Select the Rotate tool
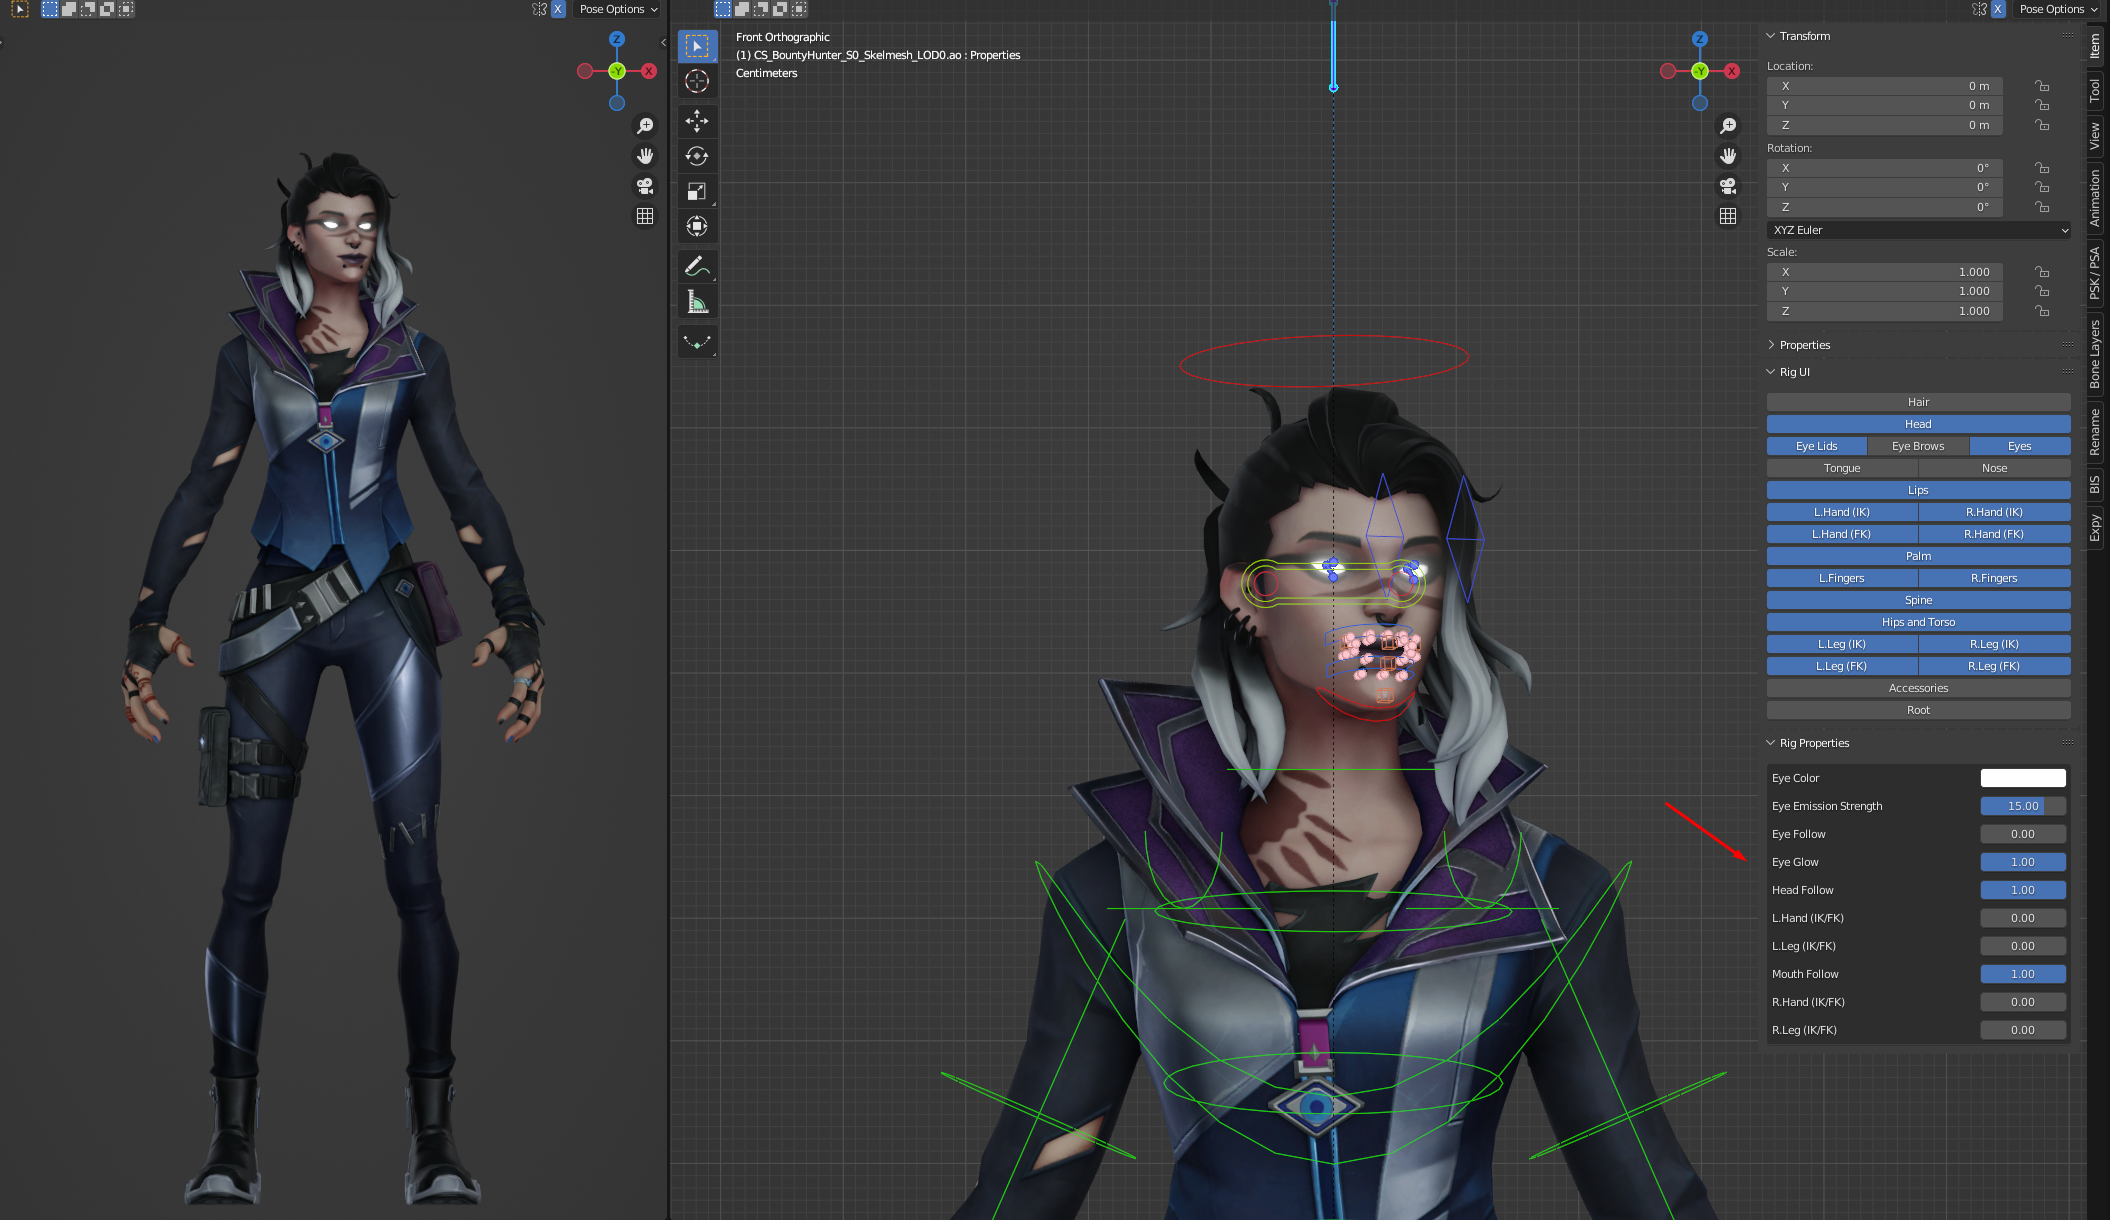Screen dimensions: 2110x1220 697,156
